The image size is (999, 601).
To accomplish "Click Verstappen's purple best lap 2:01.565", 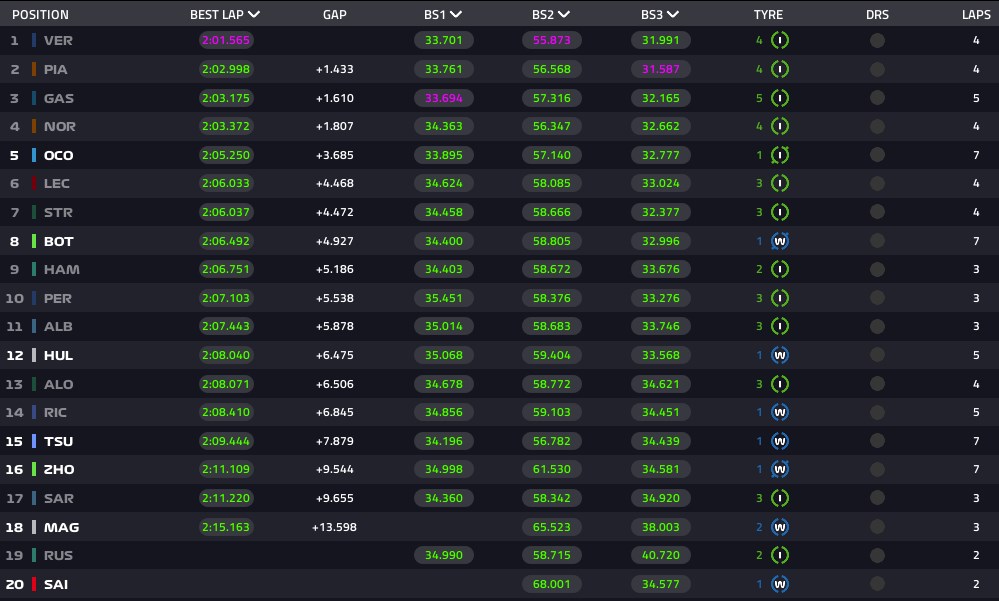I will [226, 40].
